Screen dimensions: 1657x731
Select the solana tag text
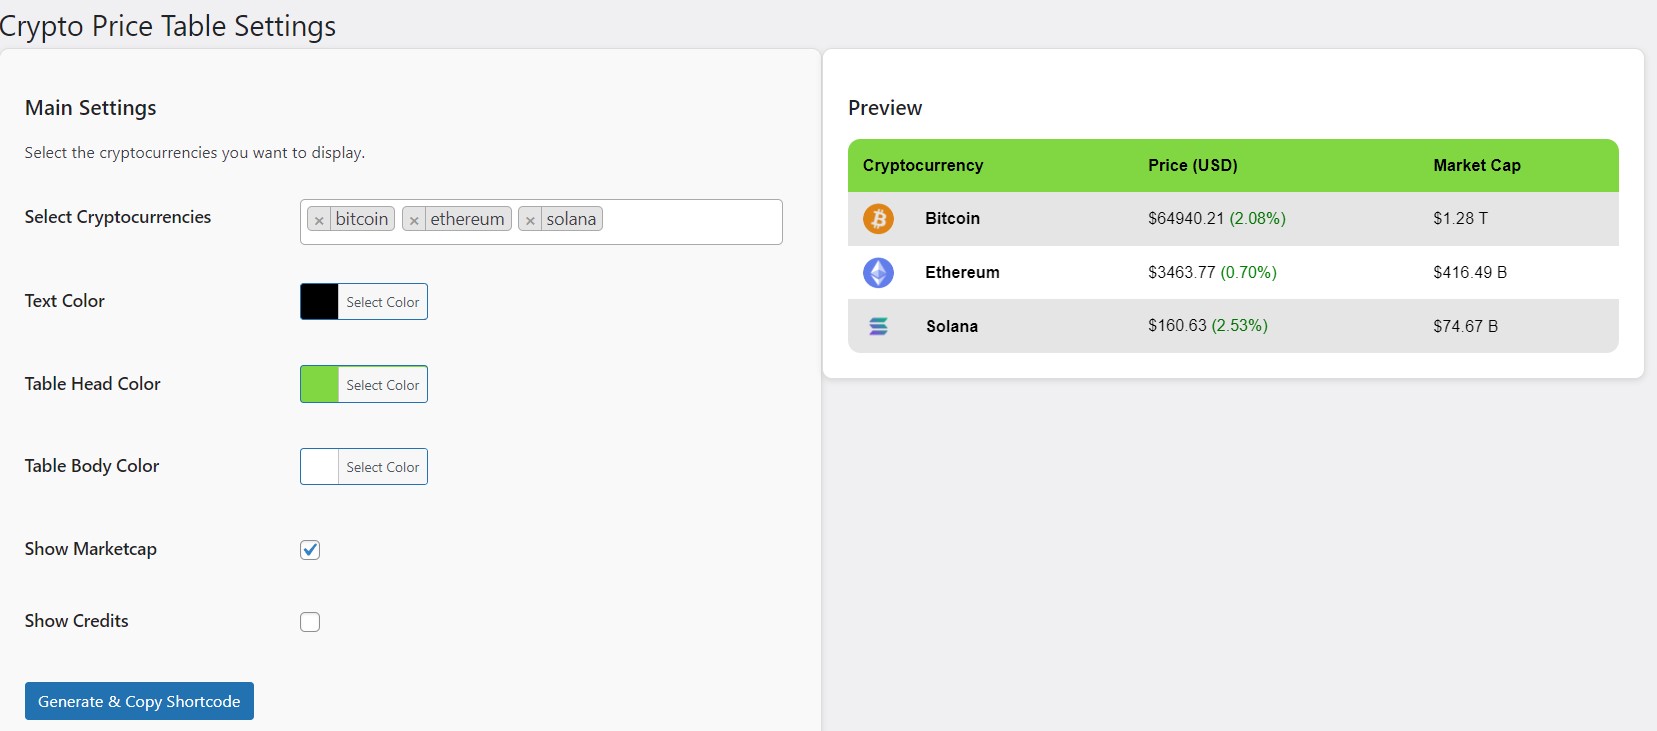[x=571, y=219]
